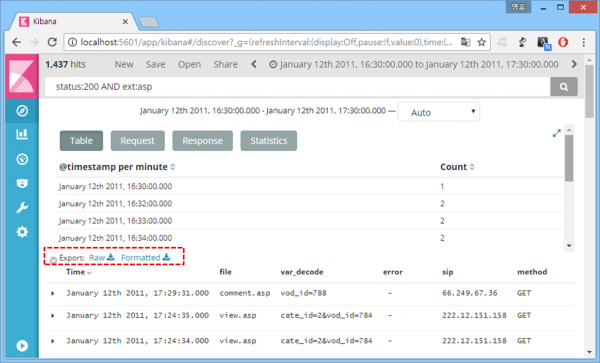The image size is (600, 363).
Task: Click the method column header
Action: coord(532,272)
